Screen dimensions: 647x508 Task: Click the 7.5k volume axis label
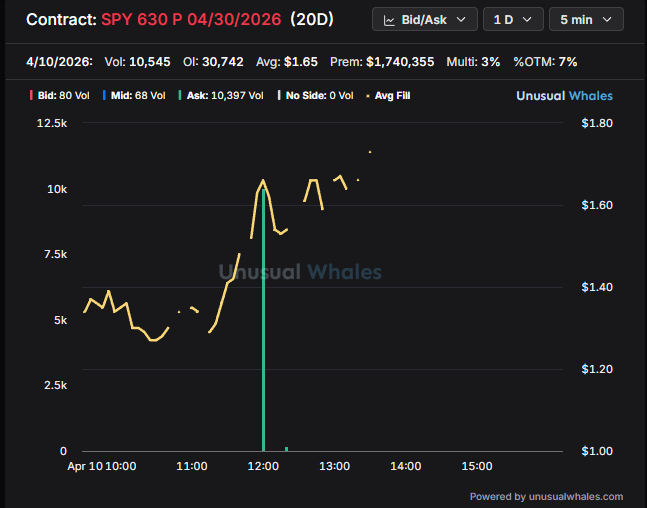55,254
